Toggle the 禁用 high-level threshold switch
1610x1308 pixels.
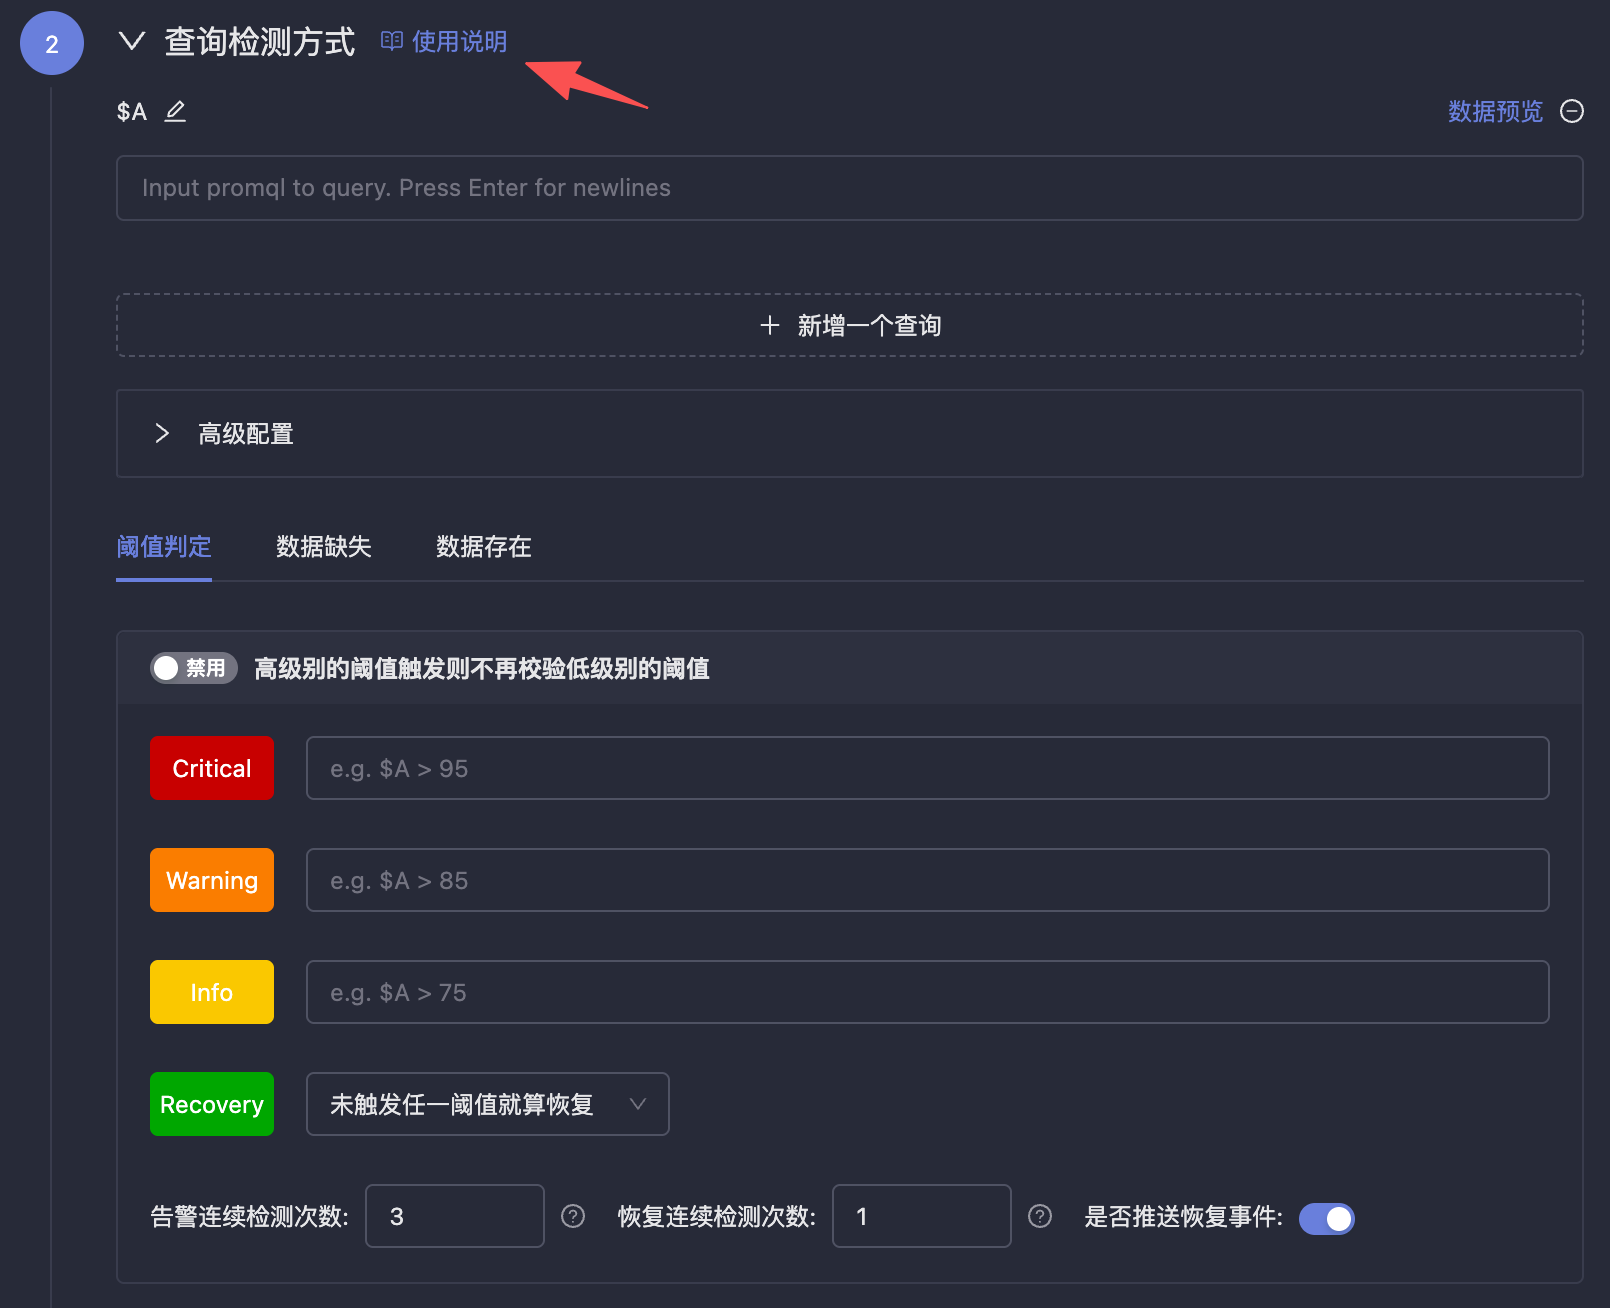tap(193, 668)
